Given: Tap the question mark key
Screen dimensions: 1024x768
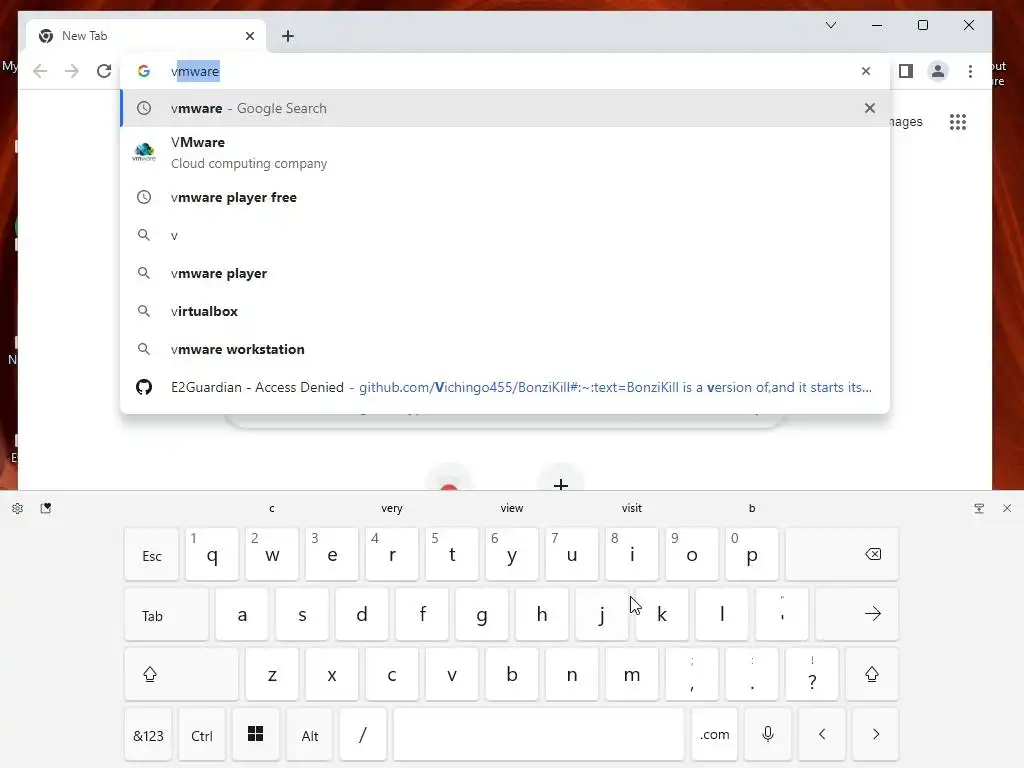Looking at the screenshot, I should (x=812, y=674).
